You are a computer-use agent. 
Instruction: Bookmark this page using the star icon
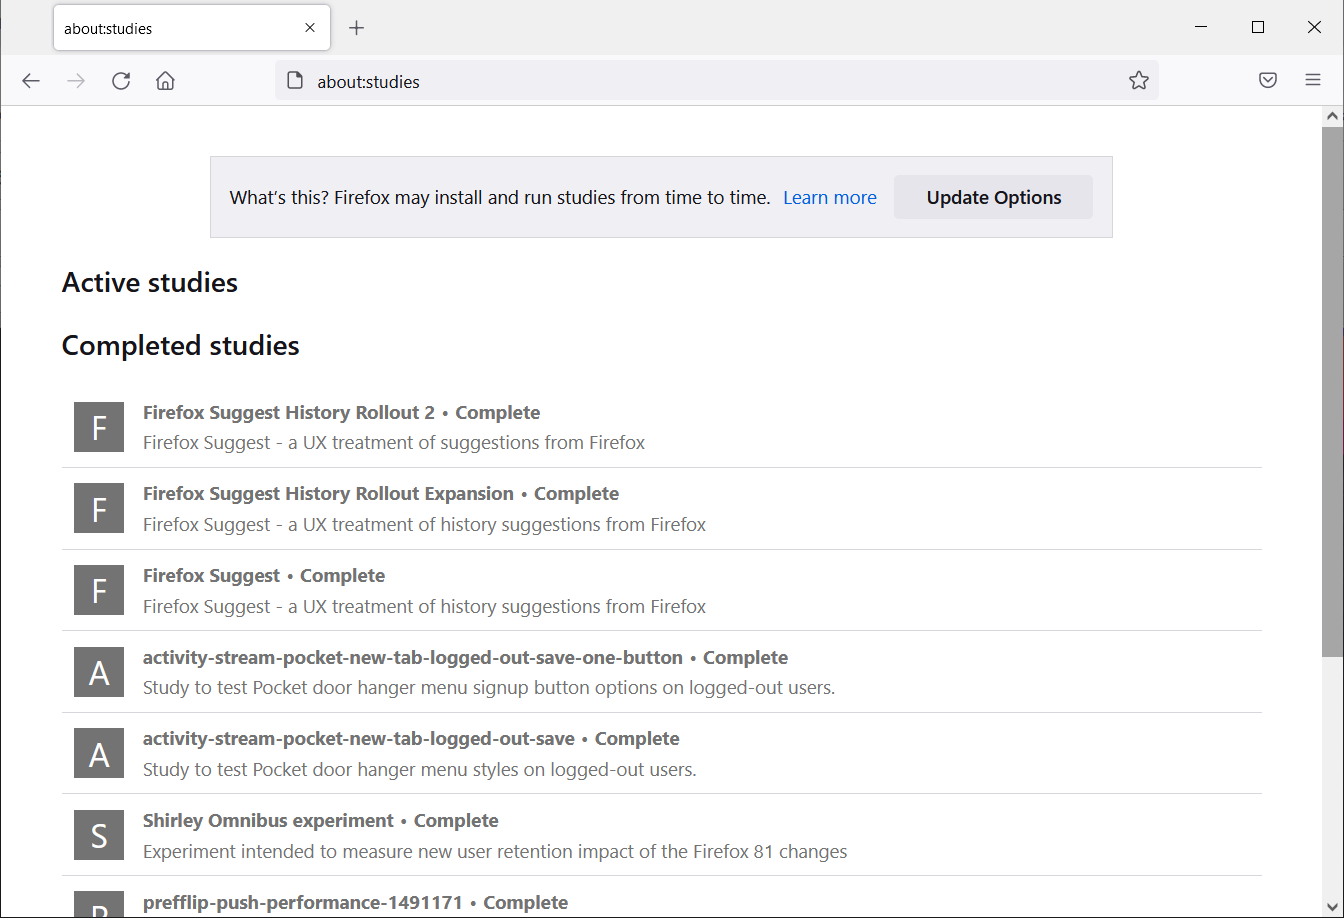coord(1139,80)
